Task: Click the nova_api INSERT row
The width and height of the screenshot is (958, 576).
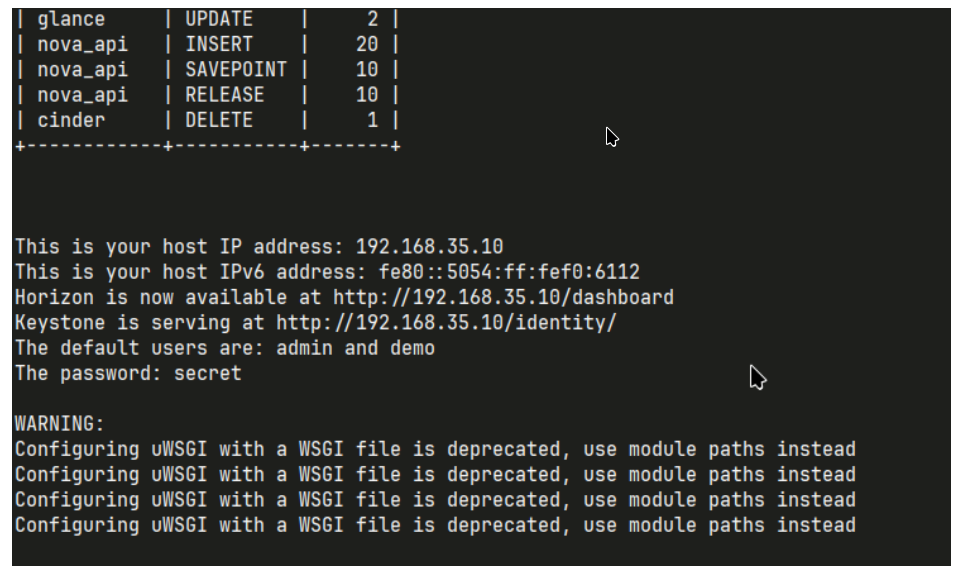Action: click(208, 44)
